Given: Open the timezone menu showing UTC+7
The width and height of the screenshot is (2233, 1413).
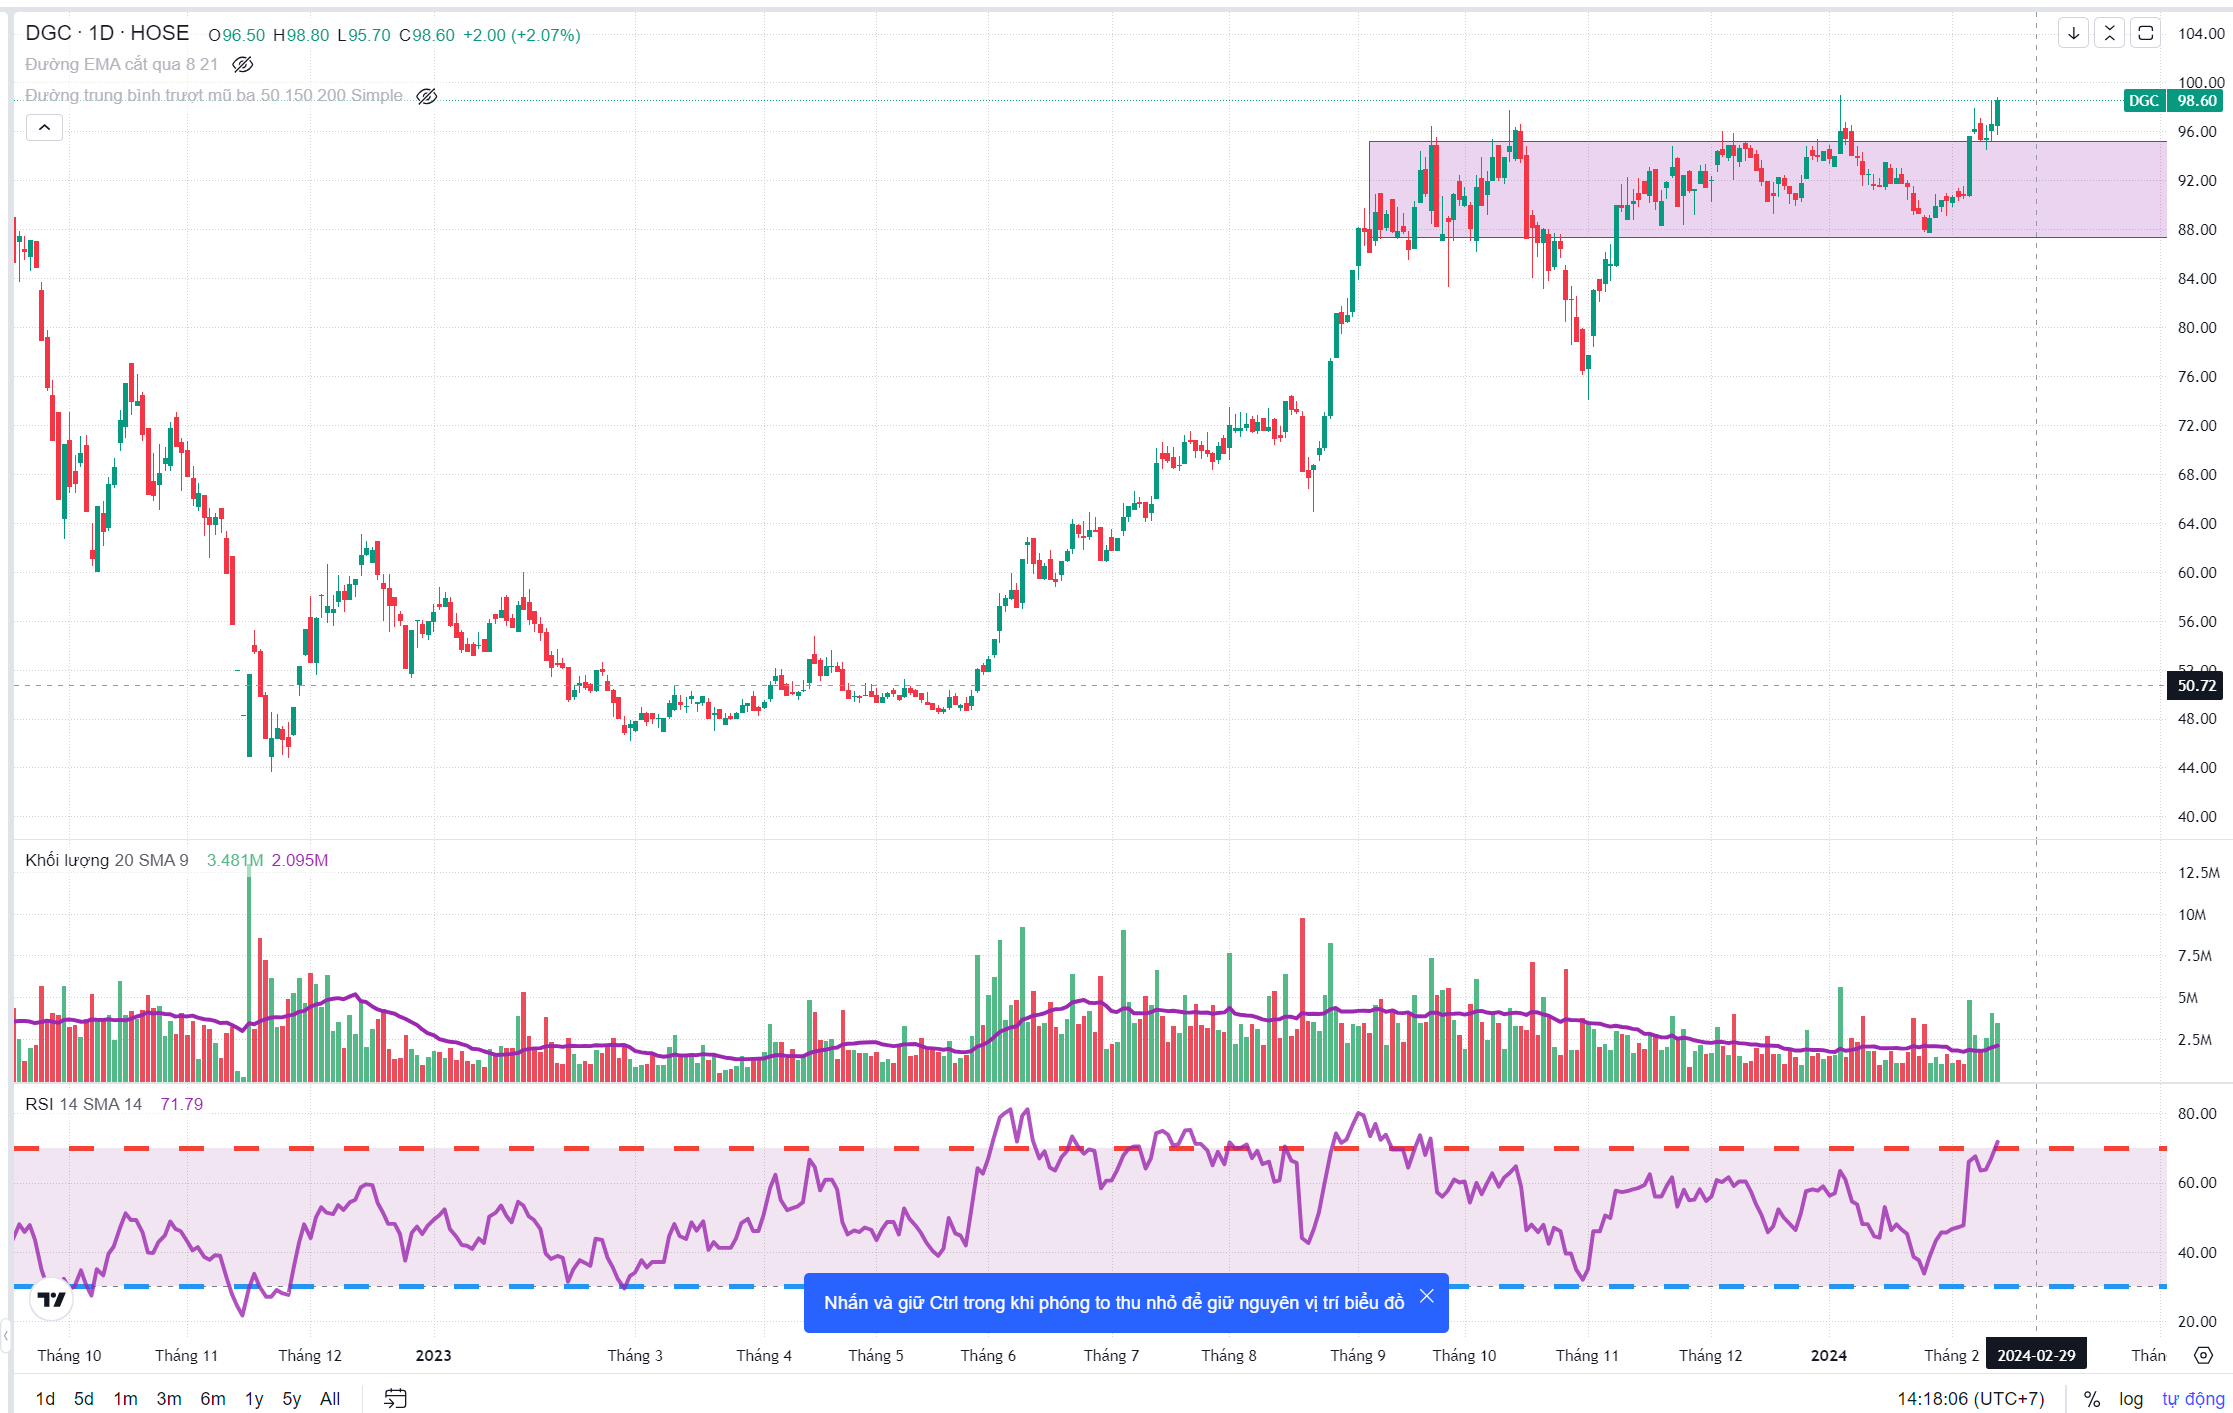Looking at the screenshot, I should tap(1970, 1398).
